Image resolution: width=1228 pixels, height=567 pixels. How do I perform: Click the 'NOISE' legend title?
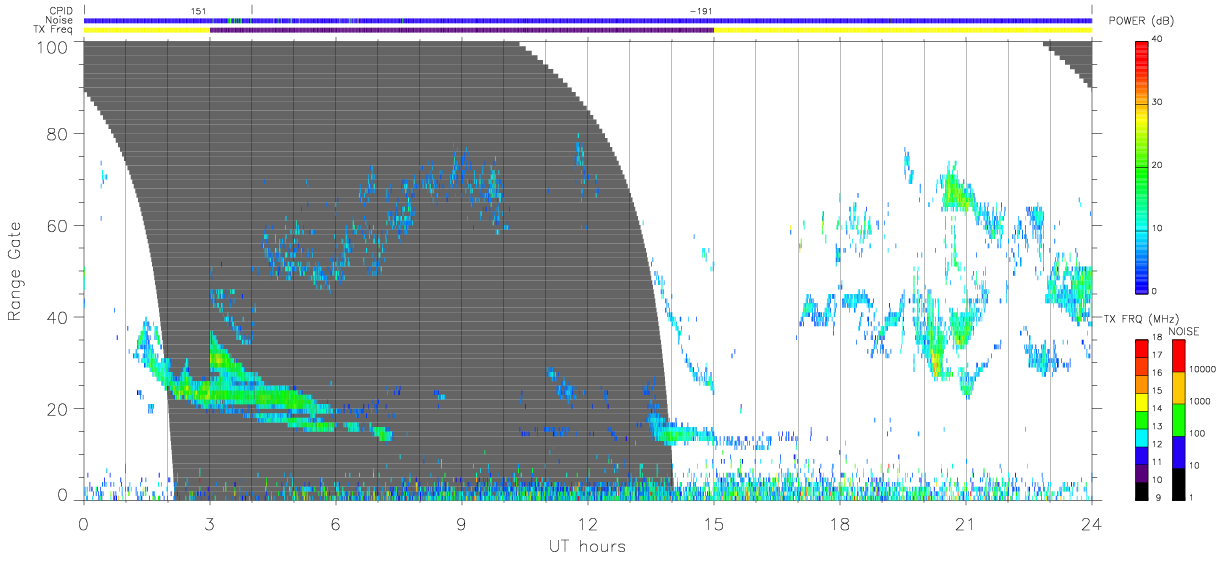pyautogui.click(x=1184, y=331)
